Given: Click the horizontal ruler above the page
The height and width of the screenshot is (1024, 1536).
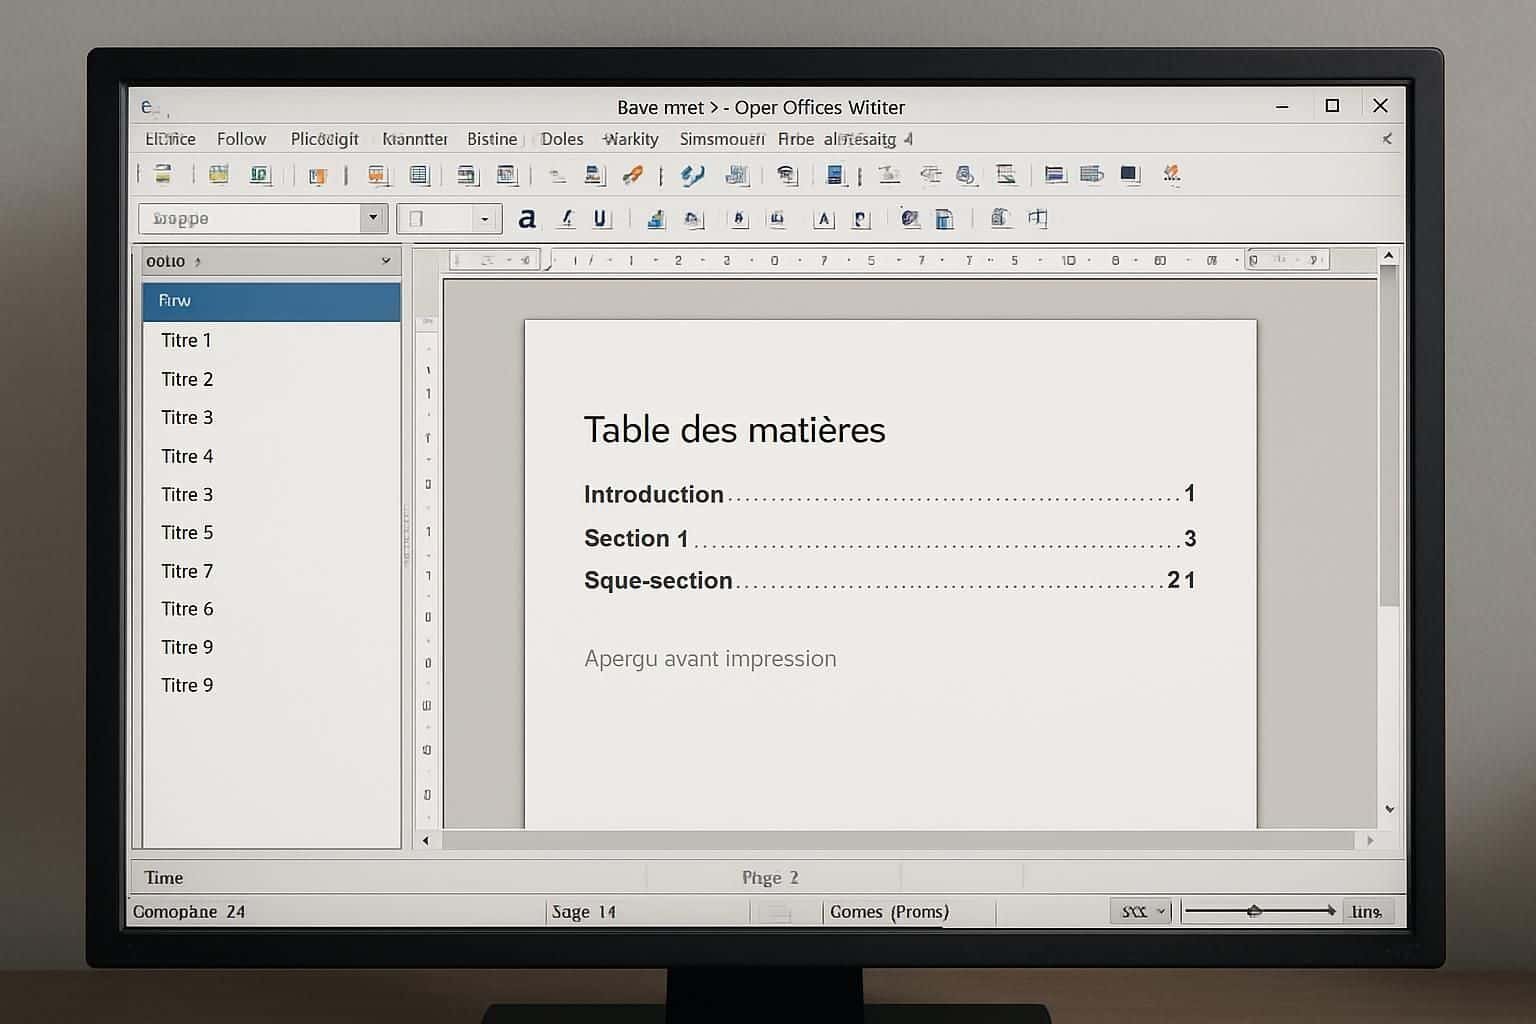Looking at the screenshot, I should click(x=890, y=261).
